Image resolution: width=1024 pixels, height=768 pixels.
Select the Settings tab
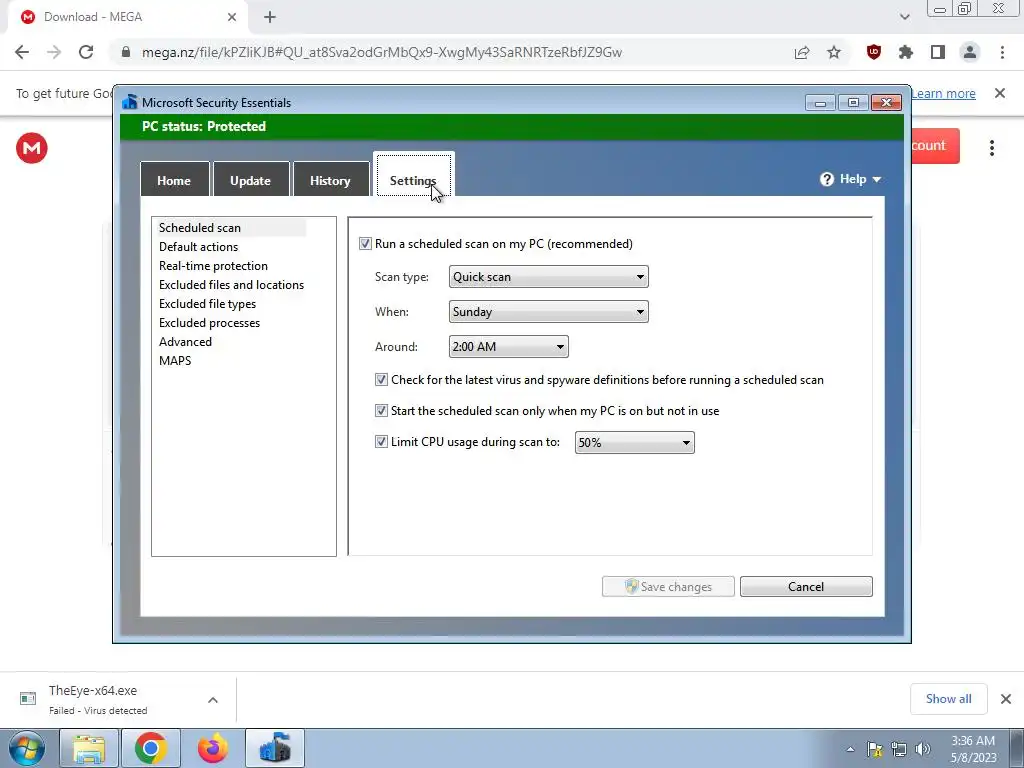pyautogui.click(x=413, y=176)
